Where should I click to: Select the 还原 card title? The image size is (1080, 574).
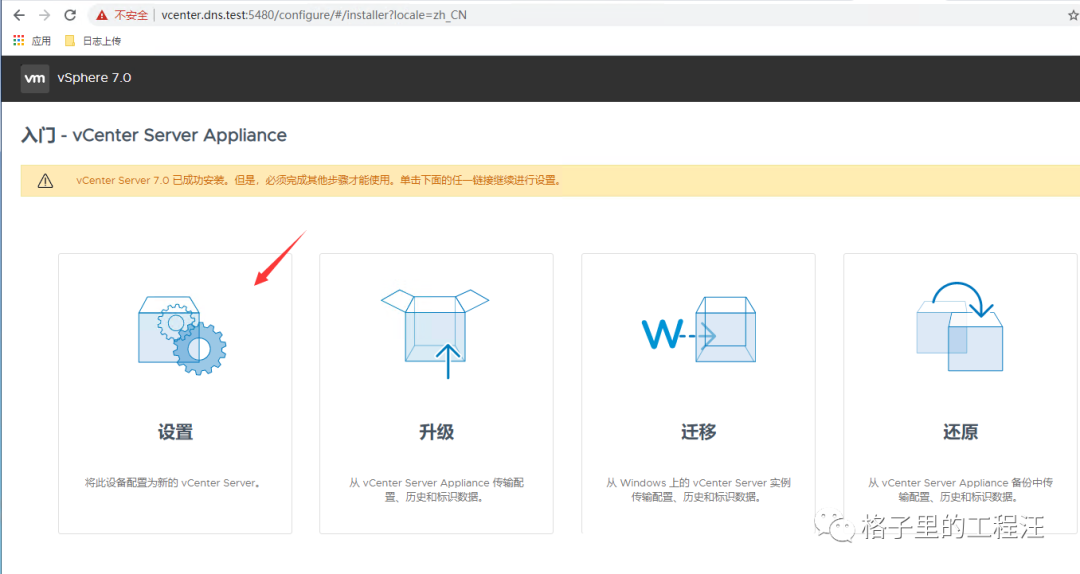click(x=960, y=432)
